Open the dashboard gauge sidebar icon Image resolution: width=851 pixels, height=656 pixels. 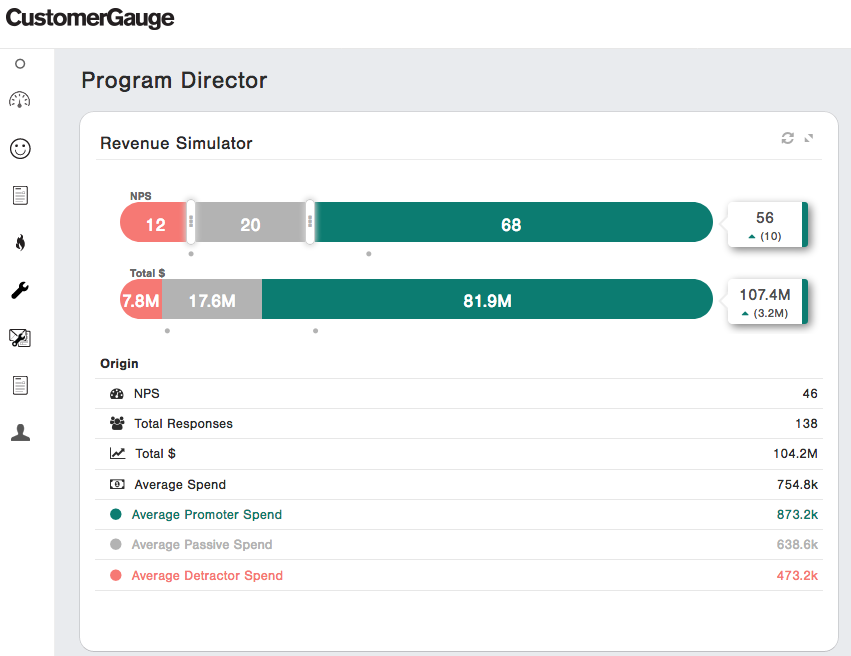point(20,100)
